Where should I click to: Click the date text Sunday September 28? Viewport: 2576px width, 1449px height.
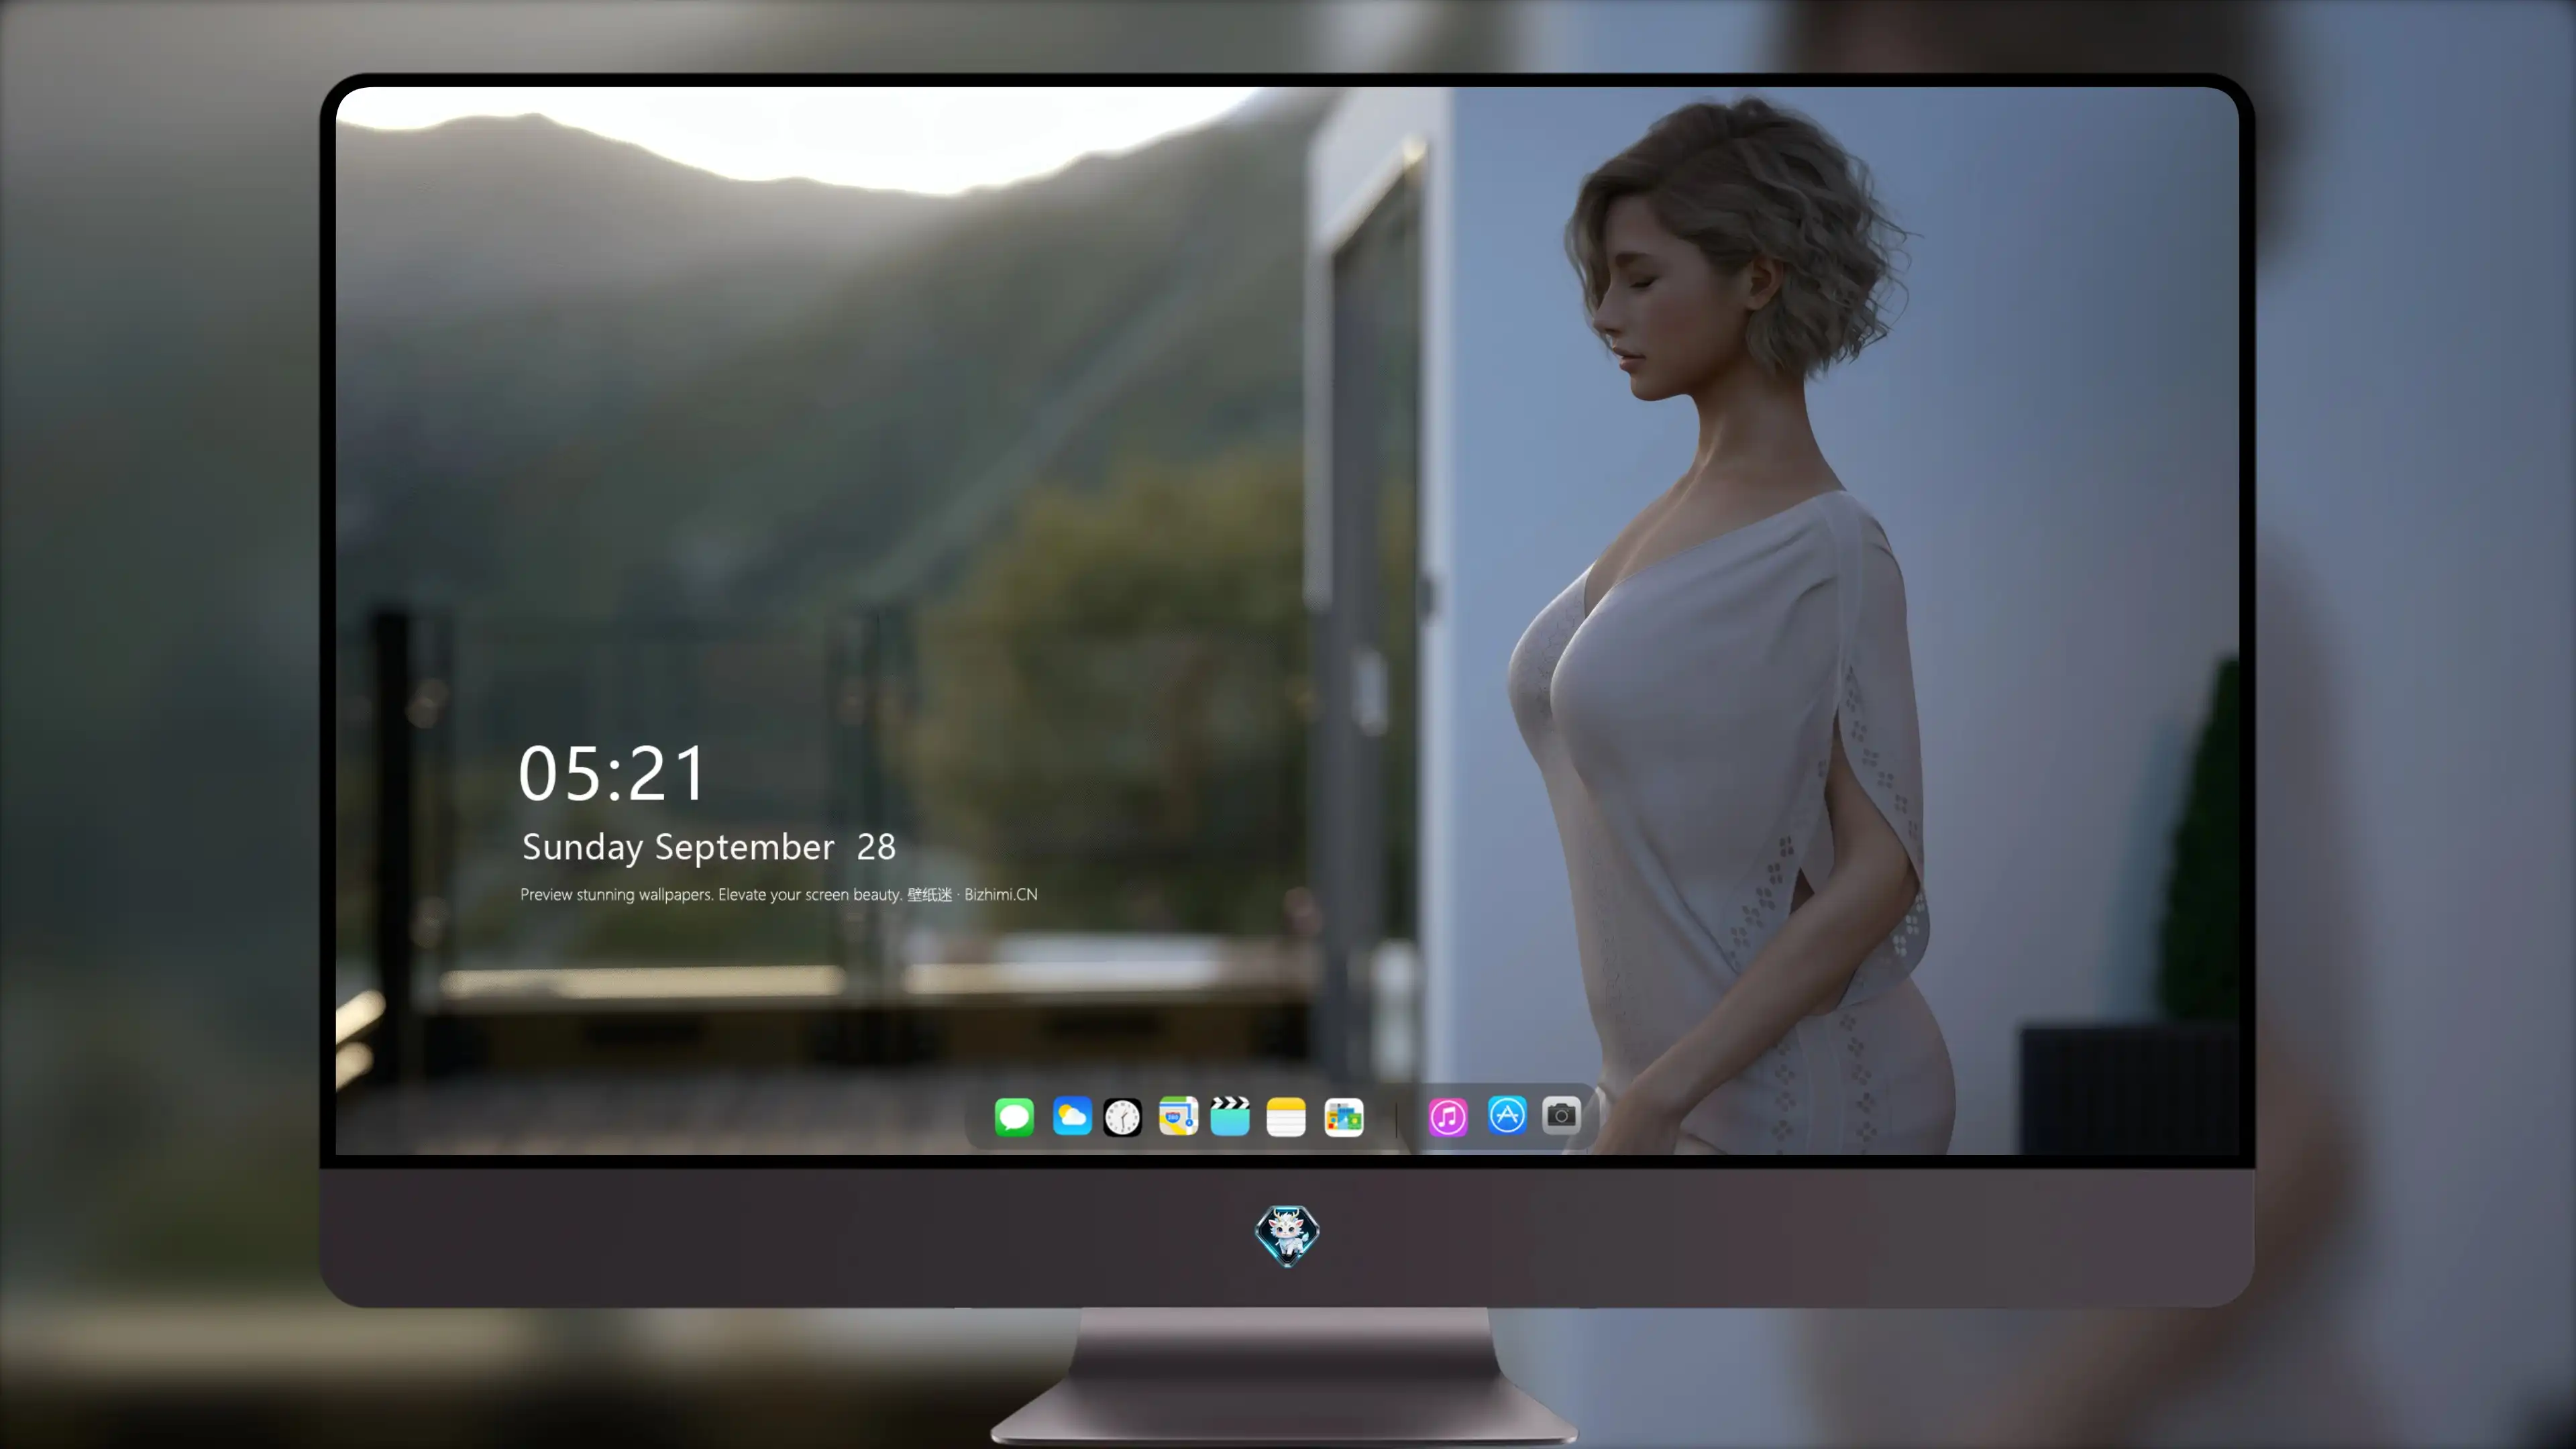tap(709, 847)
